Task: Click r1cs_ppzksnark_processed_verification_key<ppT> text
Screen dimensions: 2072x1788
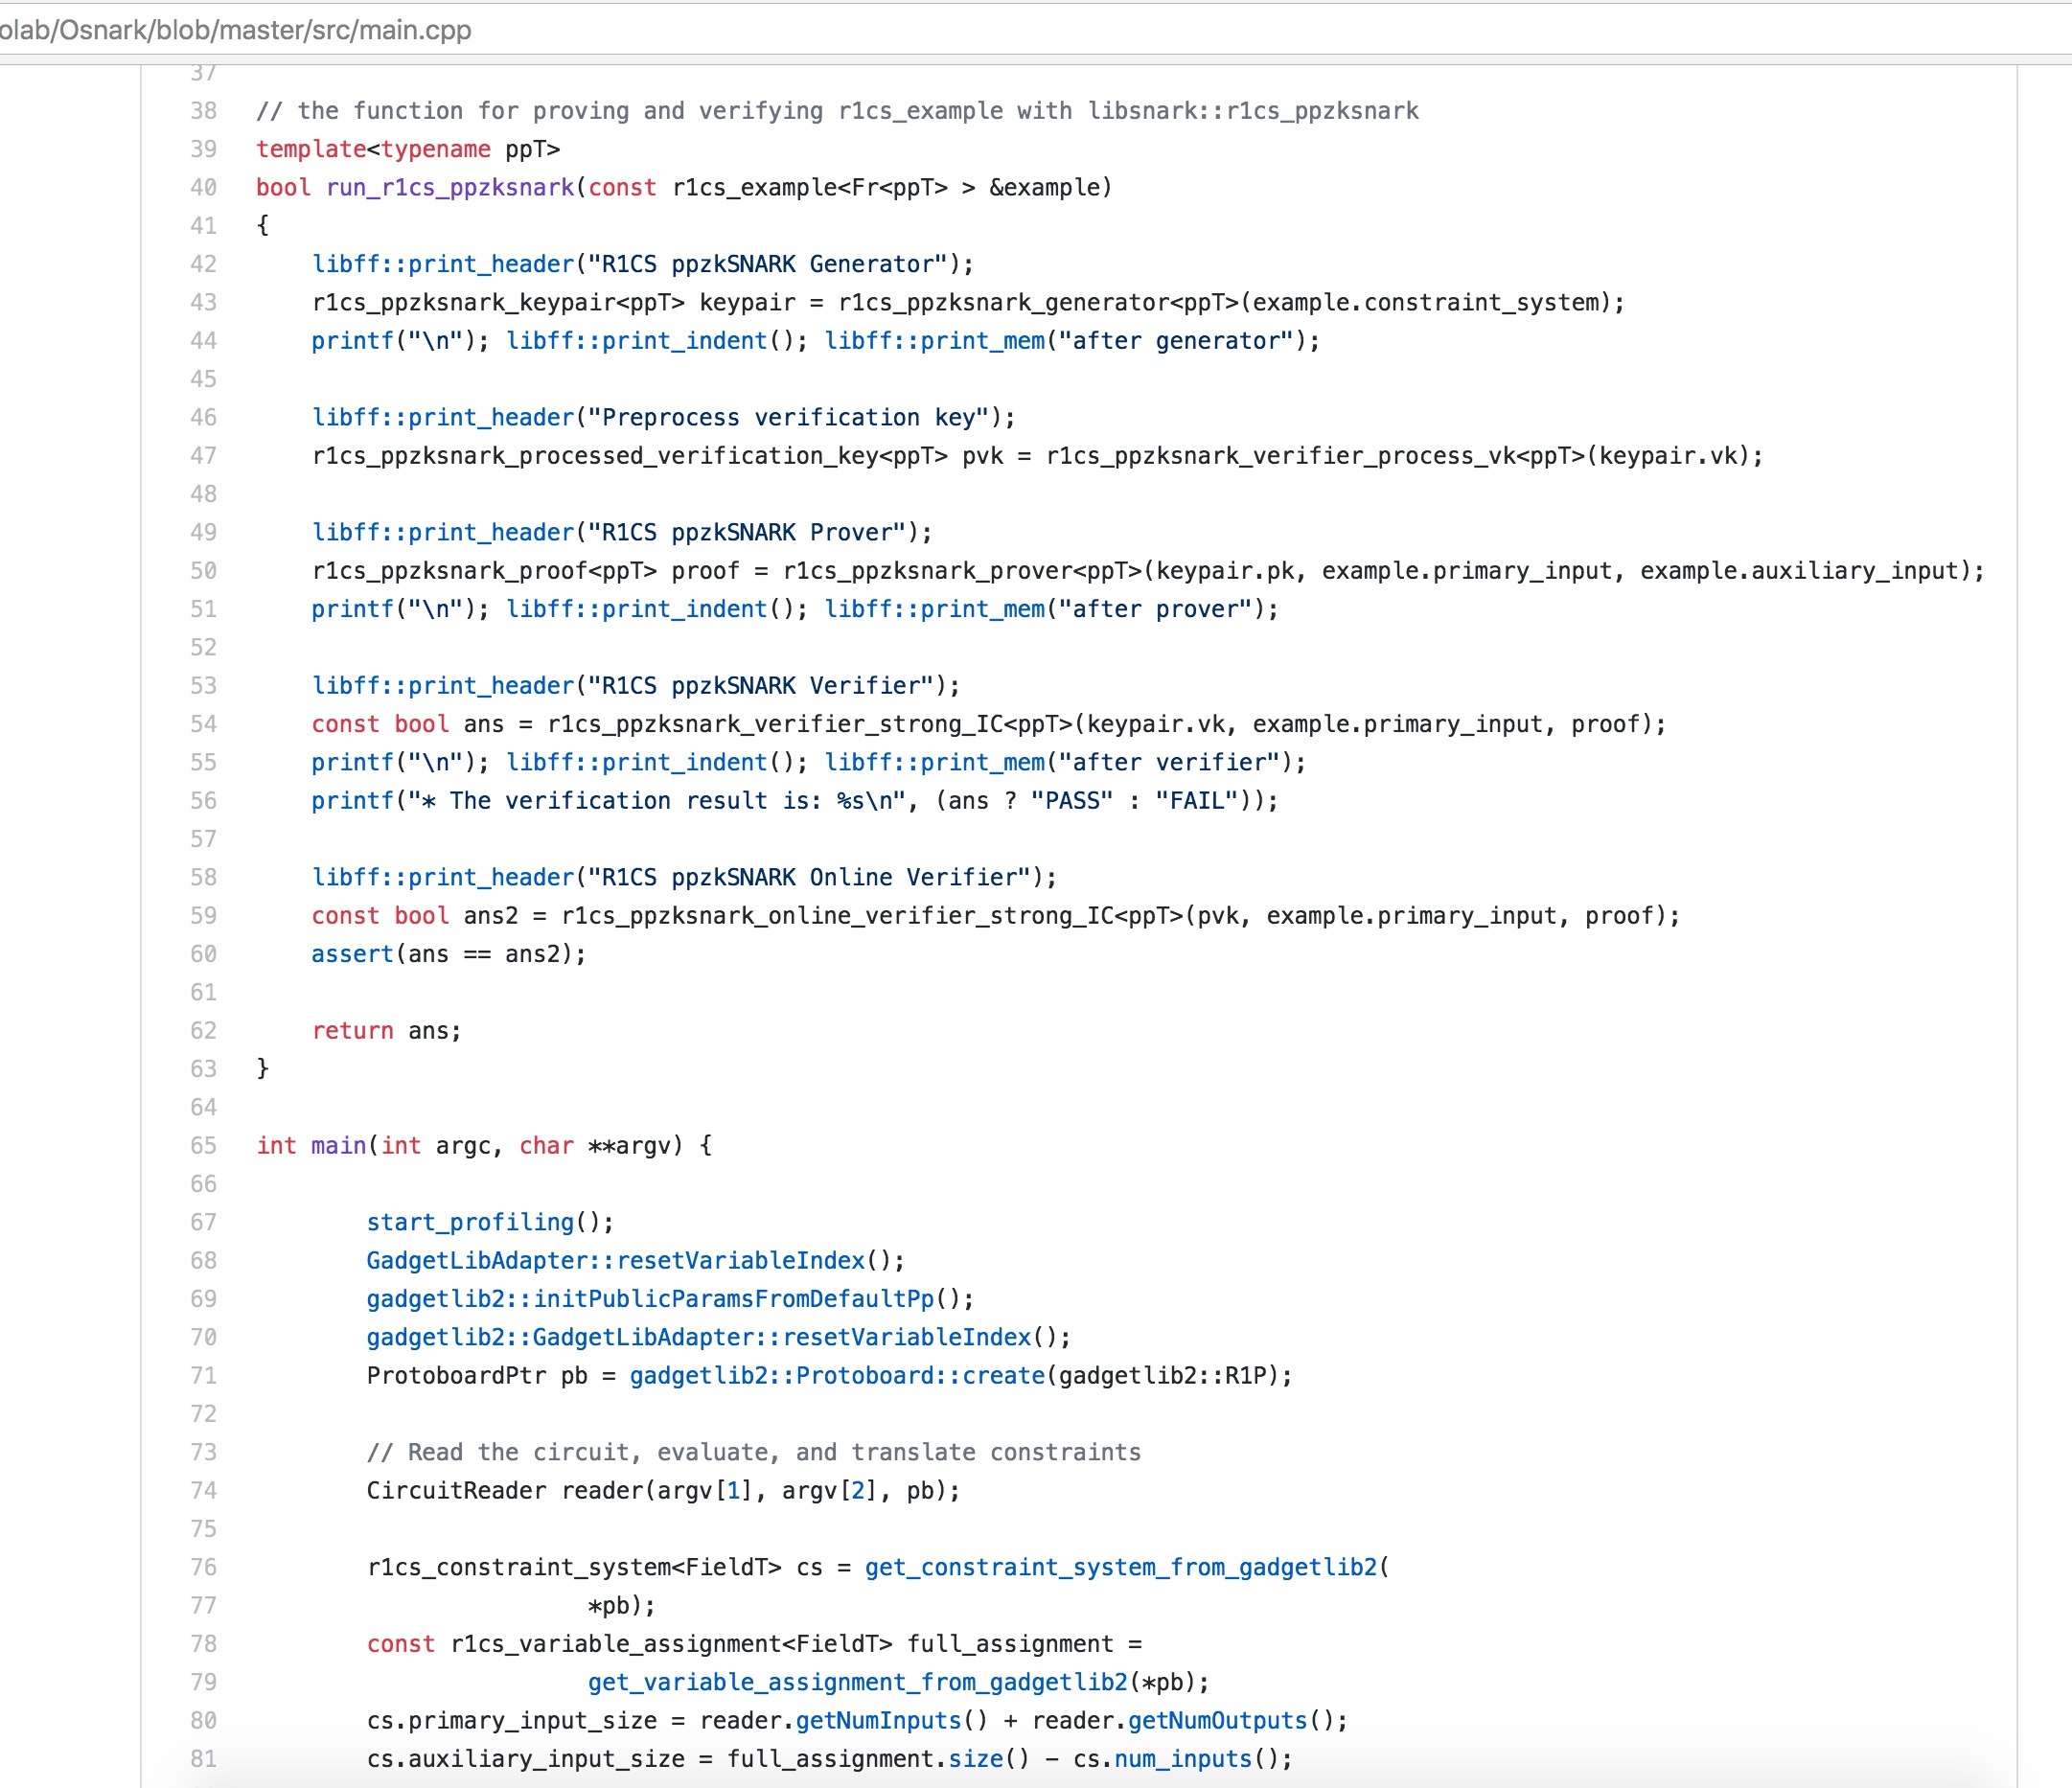Action: click(x=630, y=456)
